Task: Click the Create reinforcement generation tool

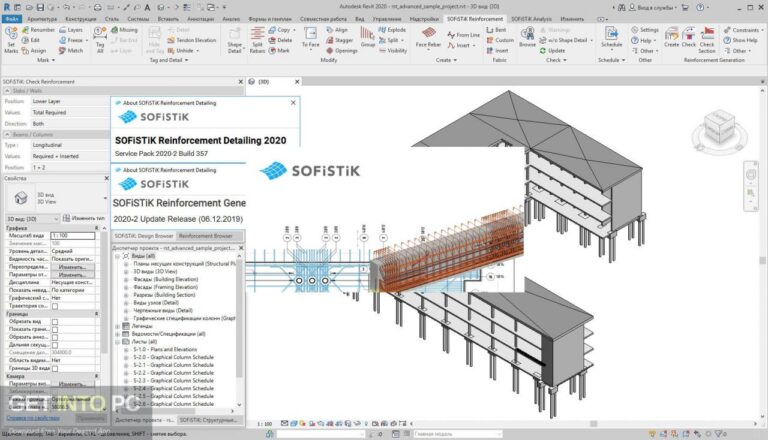Action: tap(672, 37)
